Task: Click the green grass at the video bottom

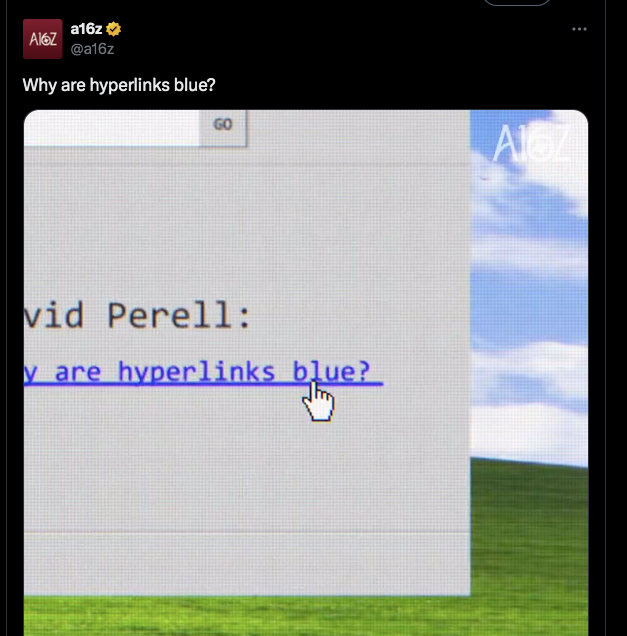Action: (x=306, y=617)
